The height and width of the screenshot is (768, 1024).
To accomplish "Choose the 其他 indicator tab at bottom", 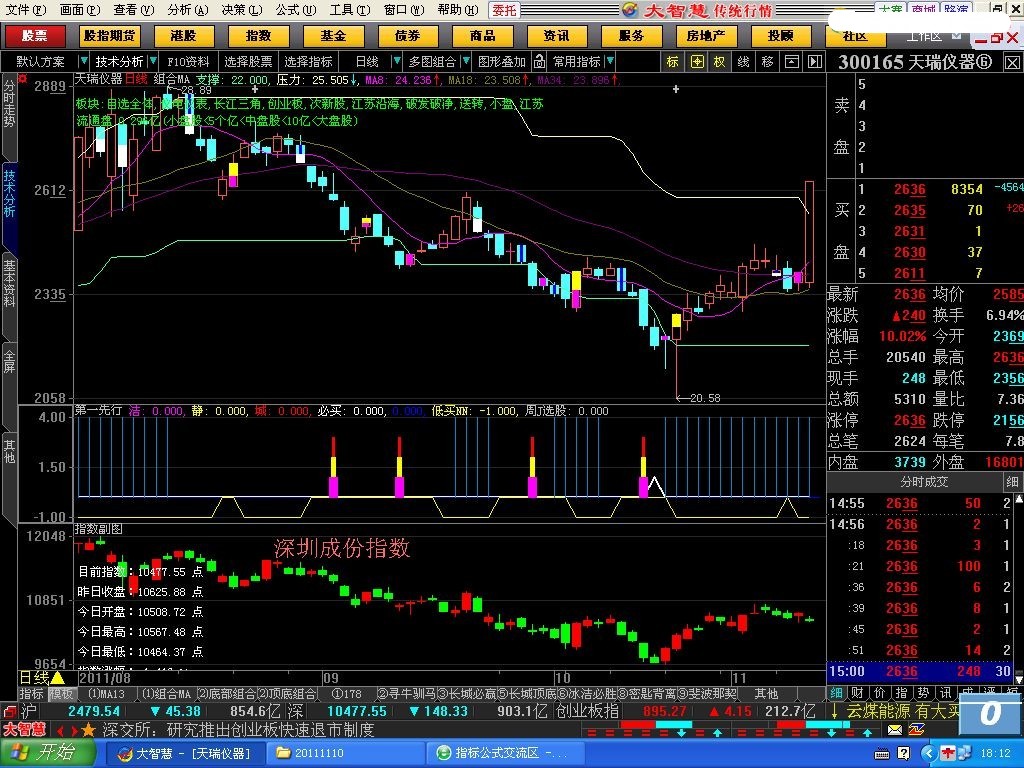I will pos(766,694).
